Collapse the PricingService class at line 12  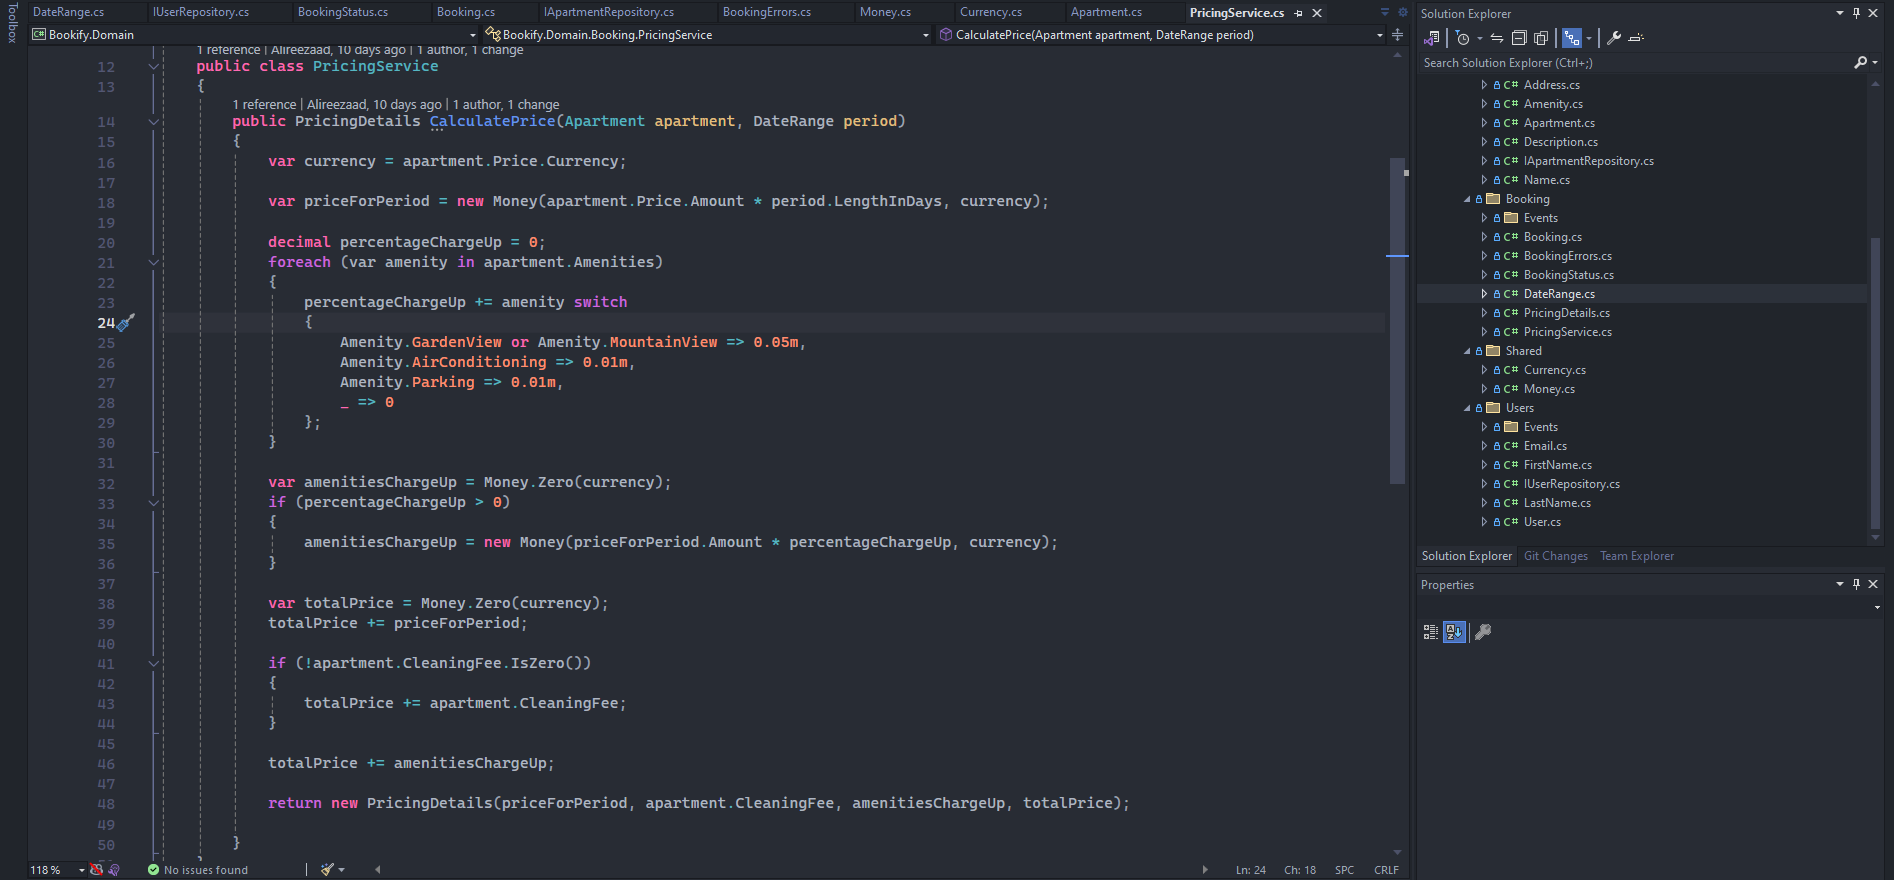point(153,66)
